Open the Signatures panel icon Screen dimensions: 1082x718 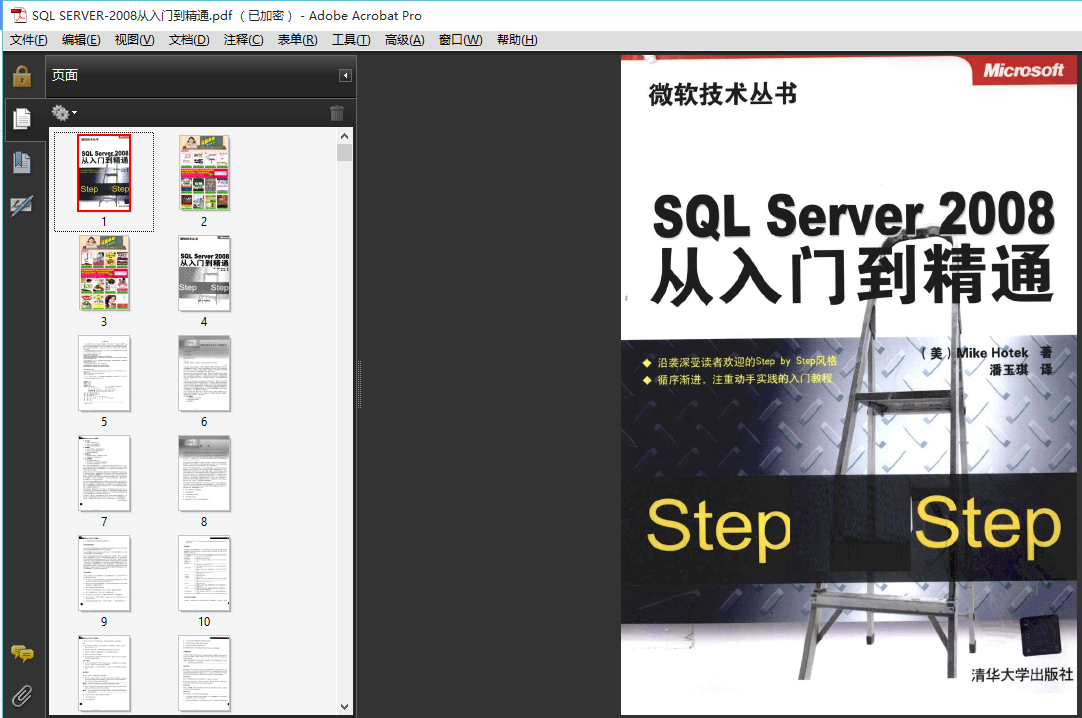click(22, 205)
